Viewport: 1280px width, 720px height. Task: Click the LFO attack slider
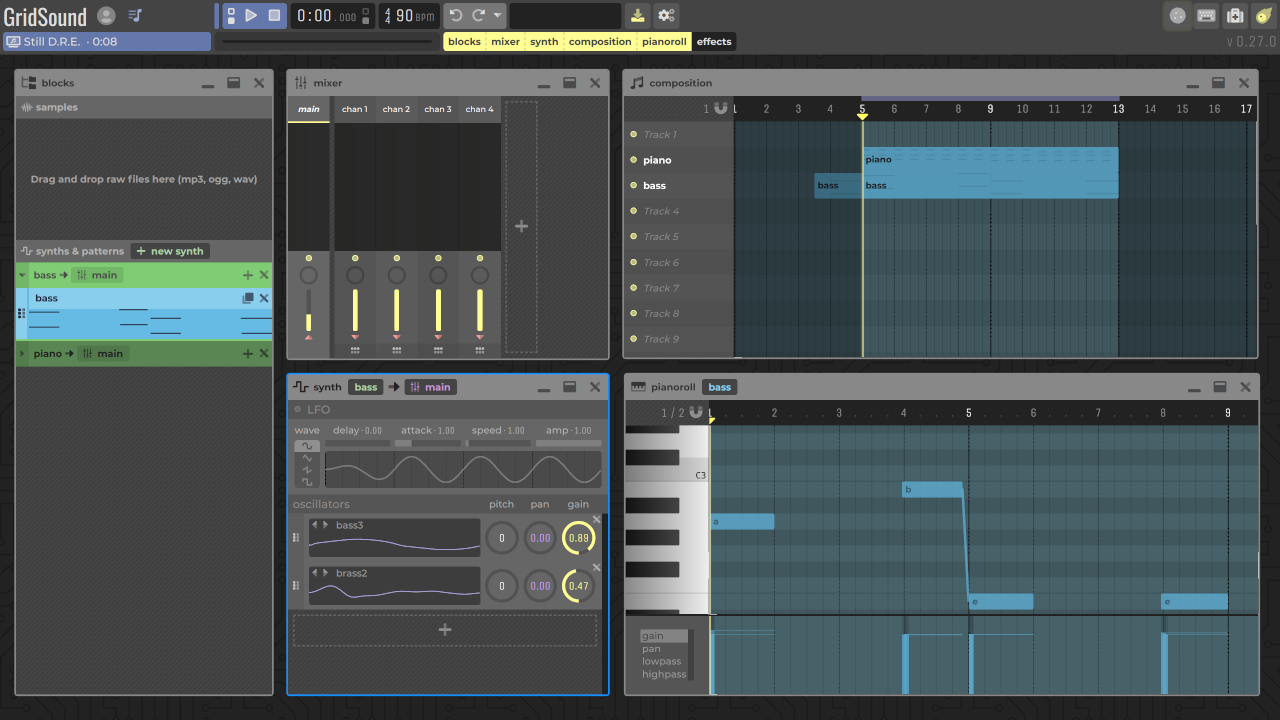[x=429, y=443]
